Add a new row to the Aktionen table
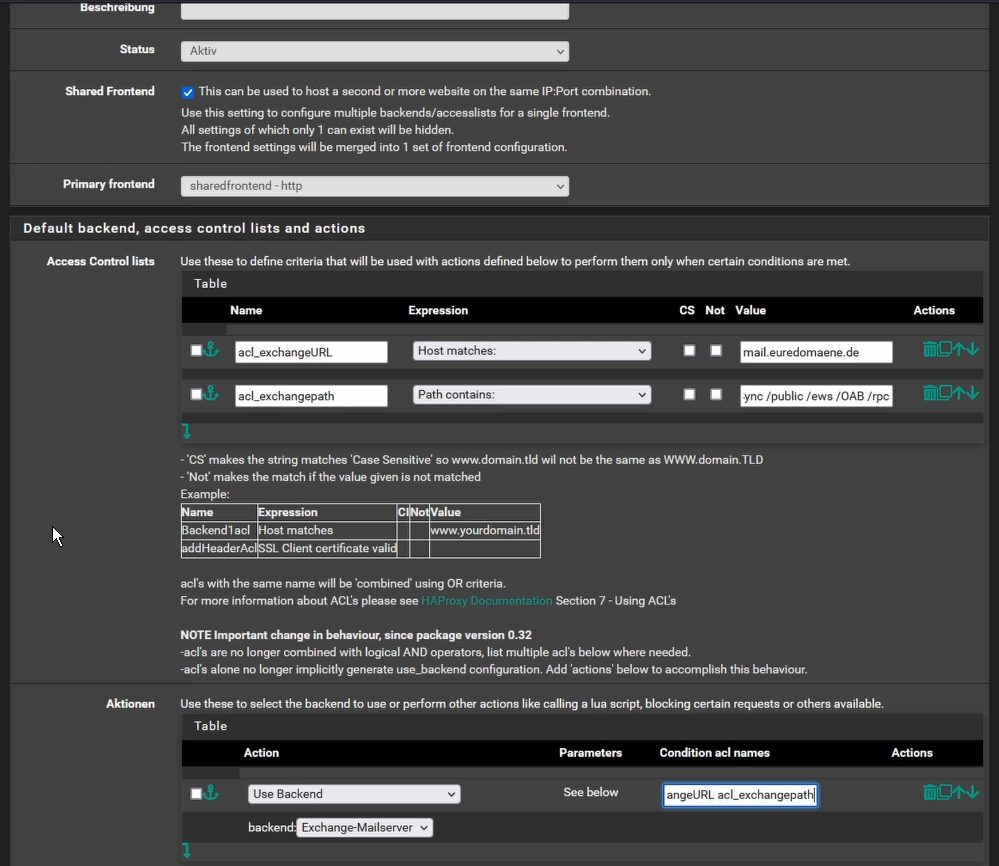 [x=187, y=850]
